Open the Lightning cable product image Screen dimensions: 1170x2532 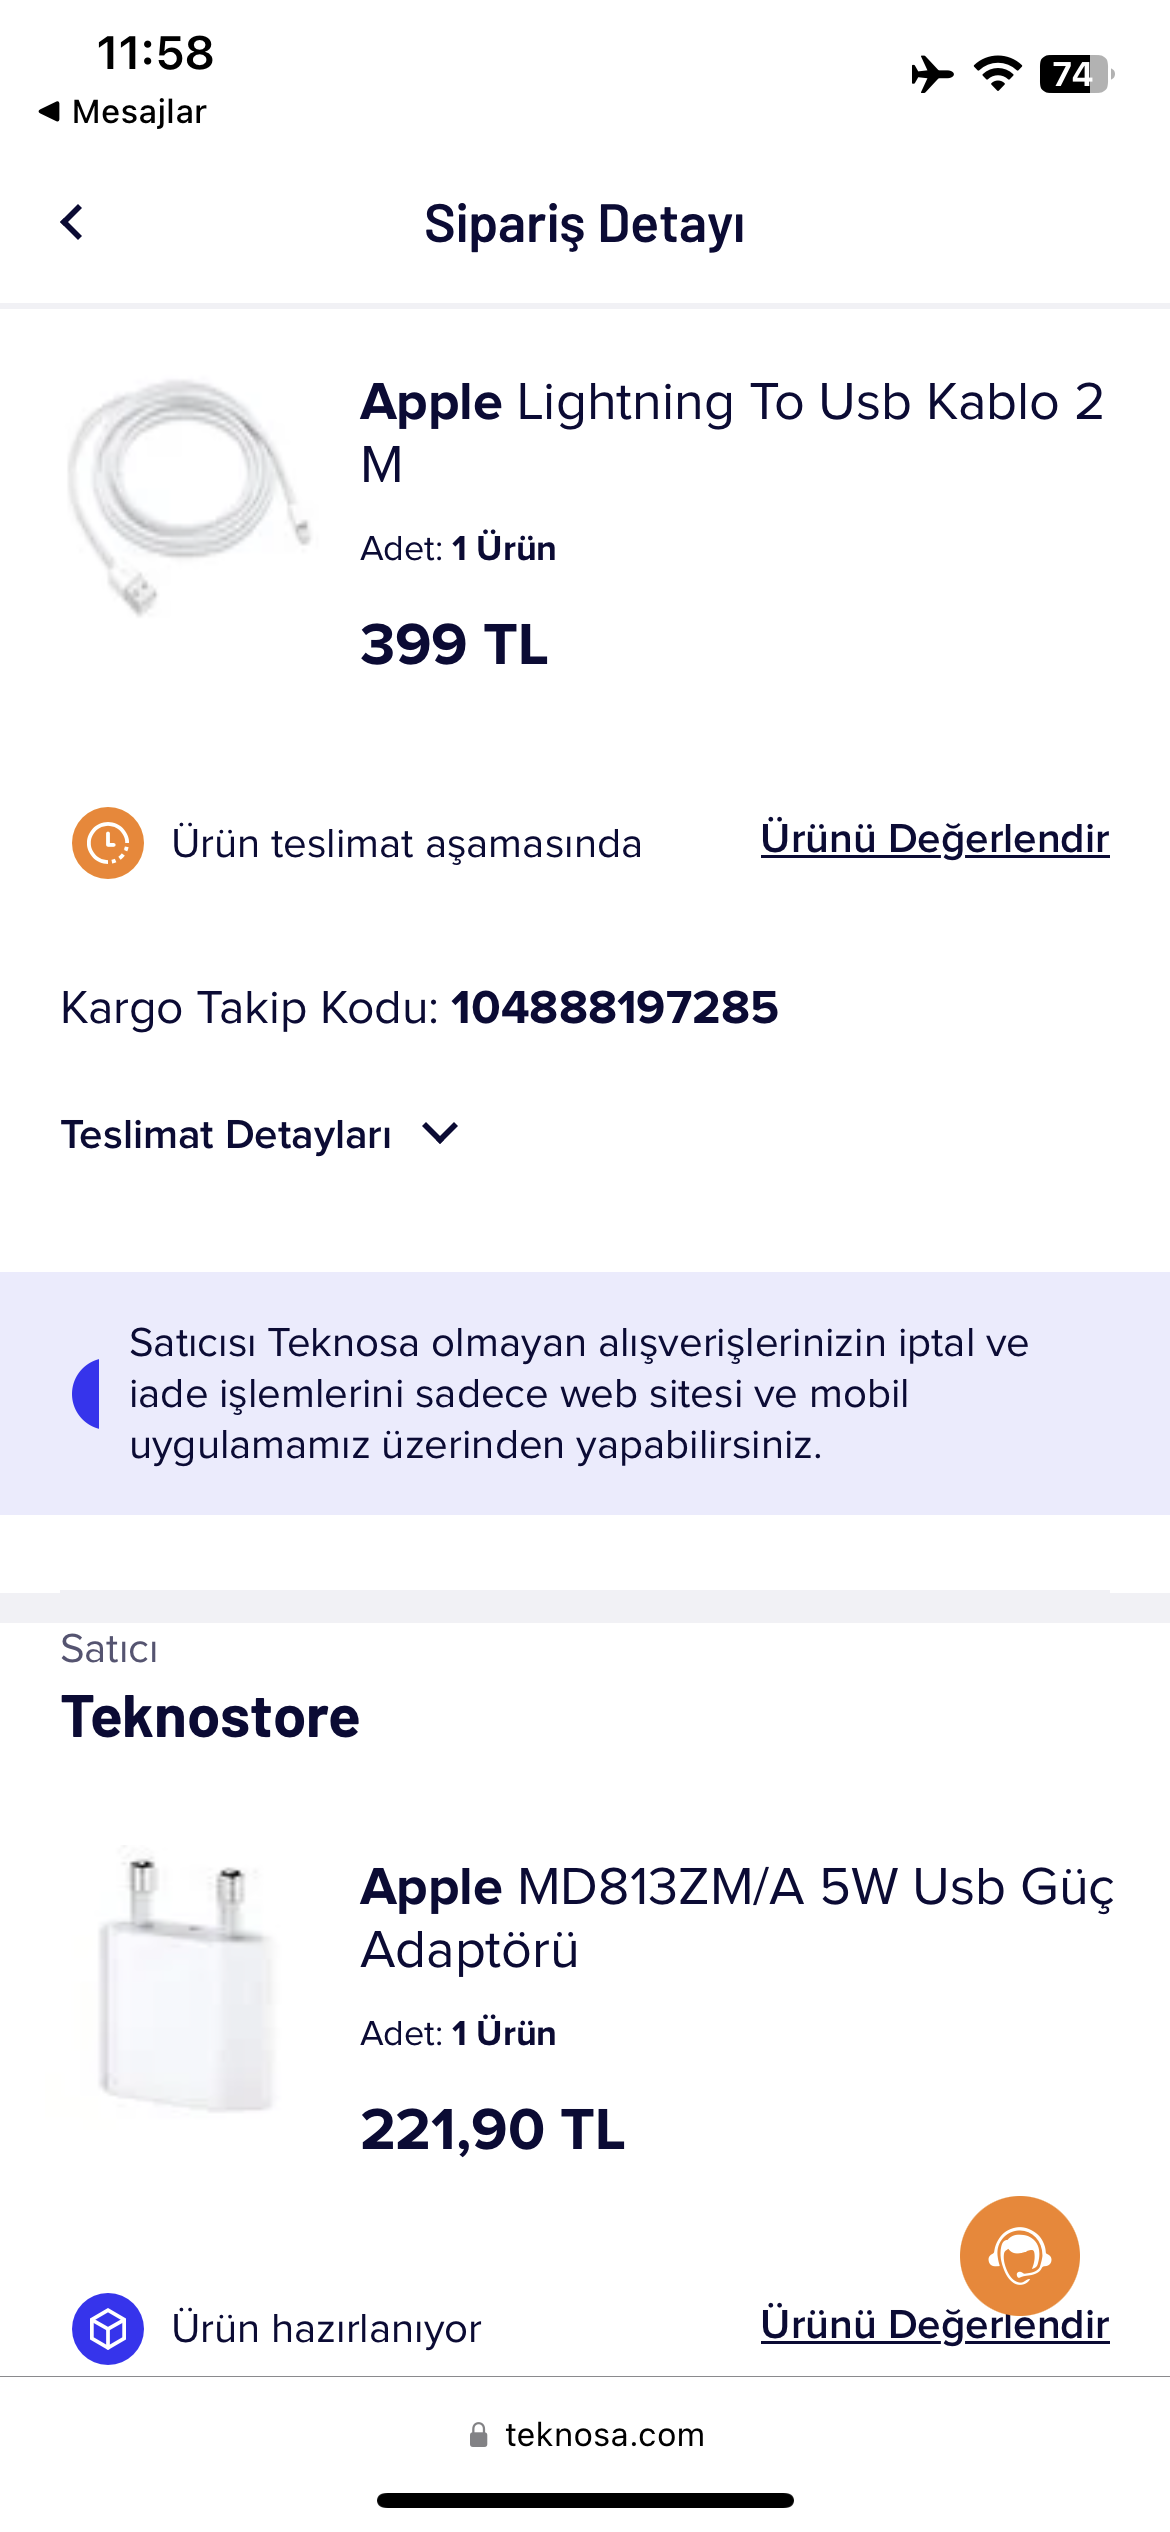pyautogui.click(x=187, y=496)
